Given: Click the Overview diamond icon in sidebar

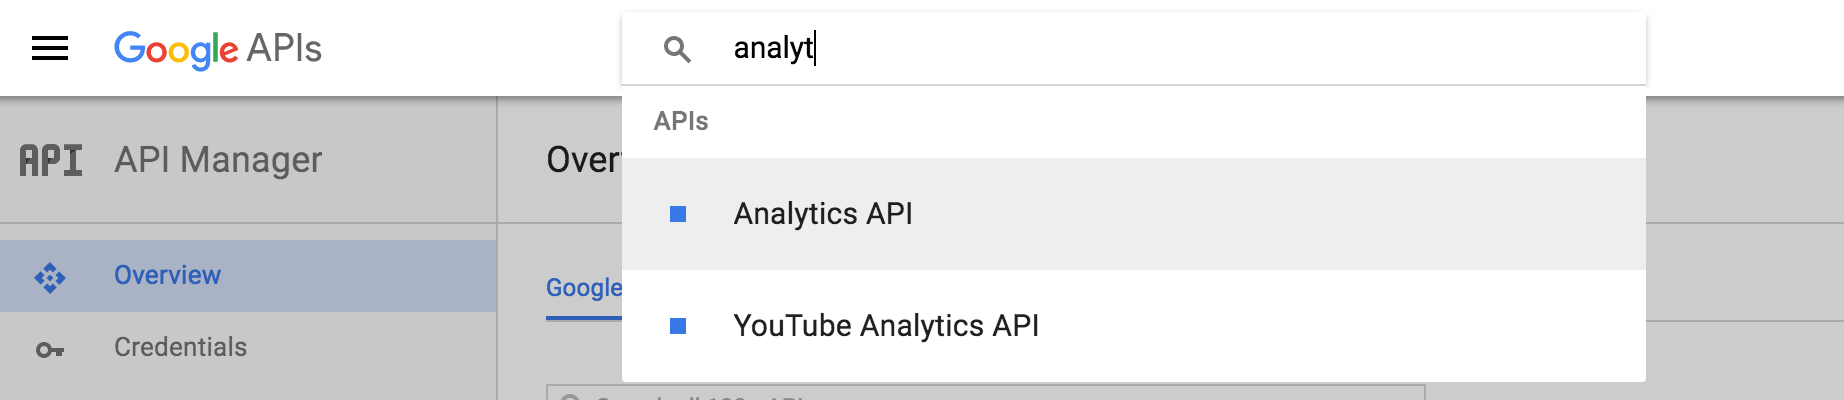Looking at the screenshot, I should (x=50, y=277).
